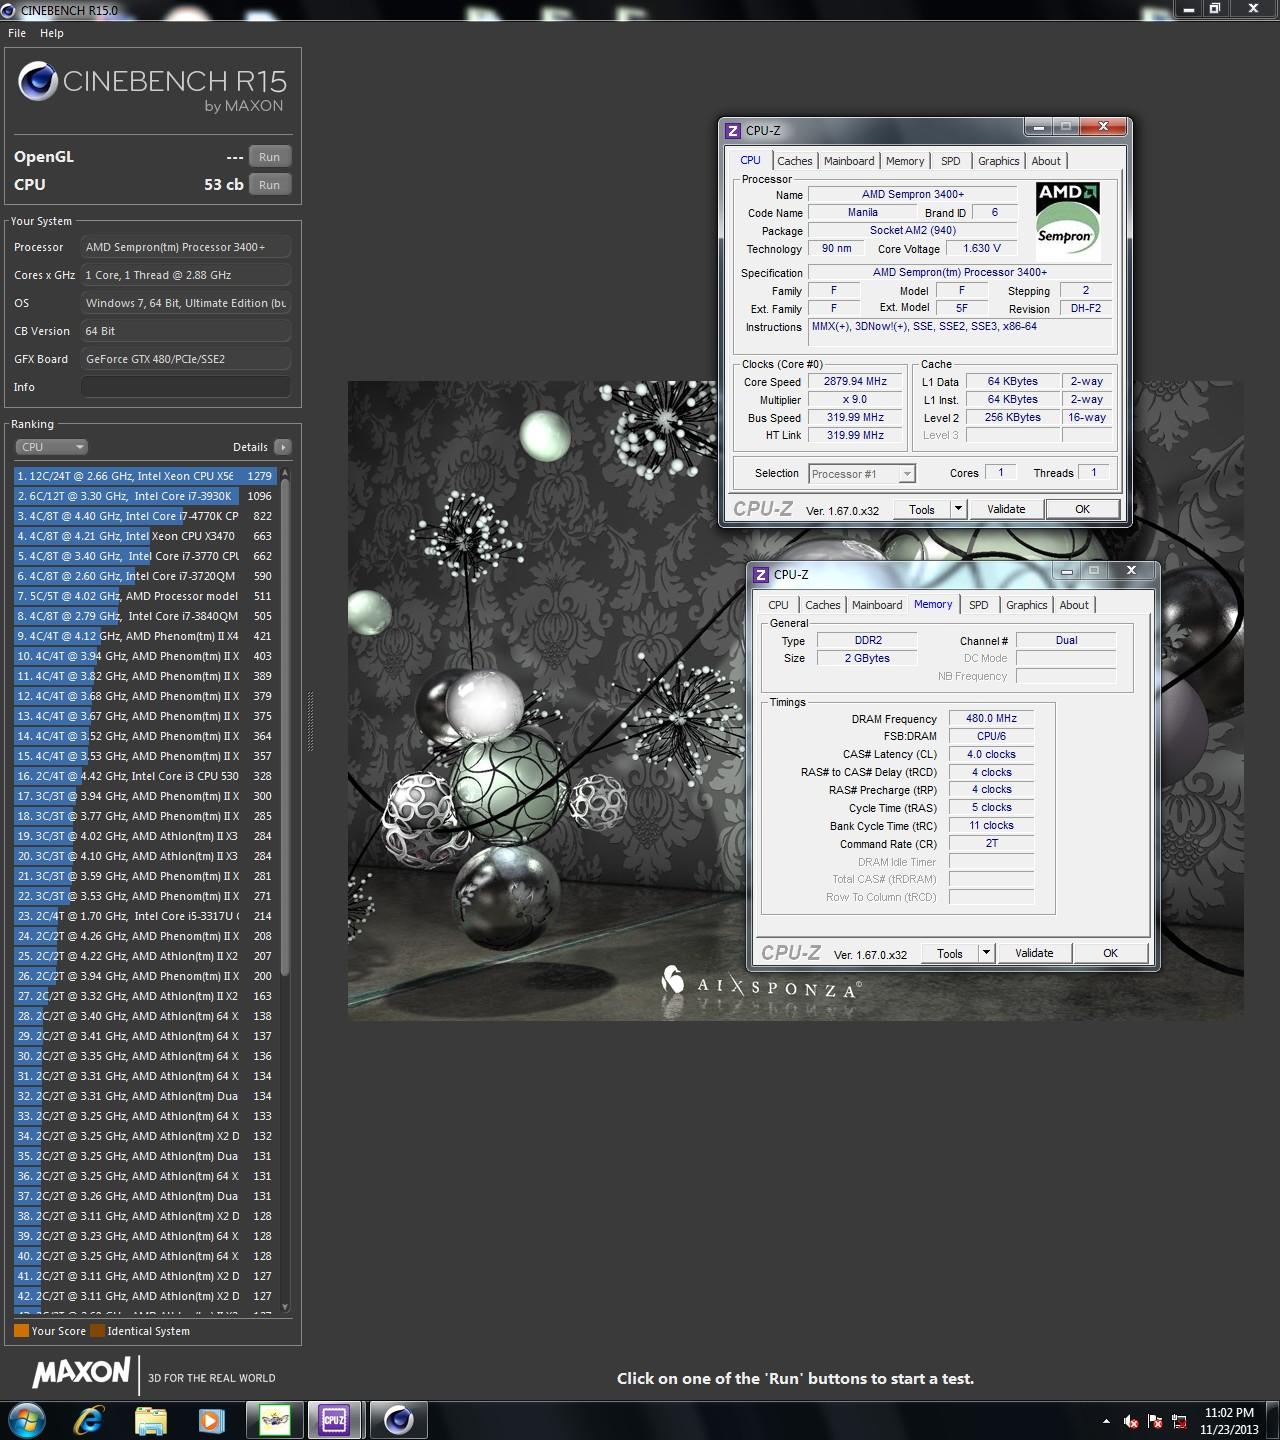Click OK in upper CPU-Z window

tap(1082, 510)
